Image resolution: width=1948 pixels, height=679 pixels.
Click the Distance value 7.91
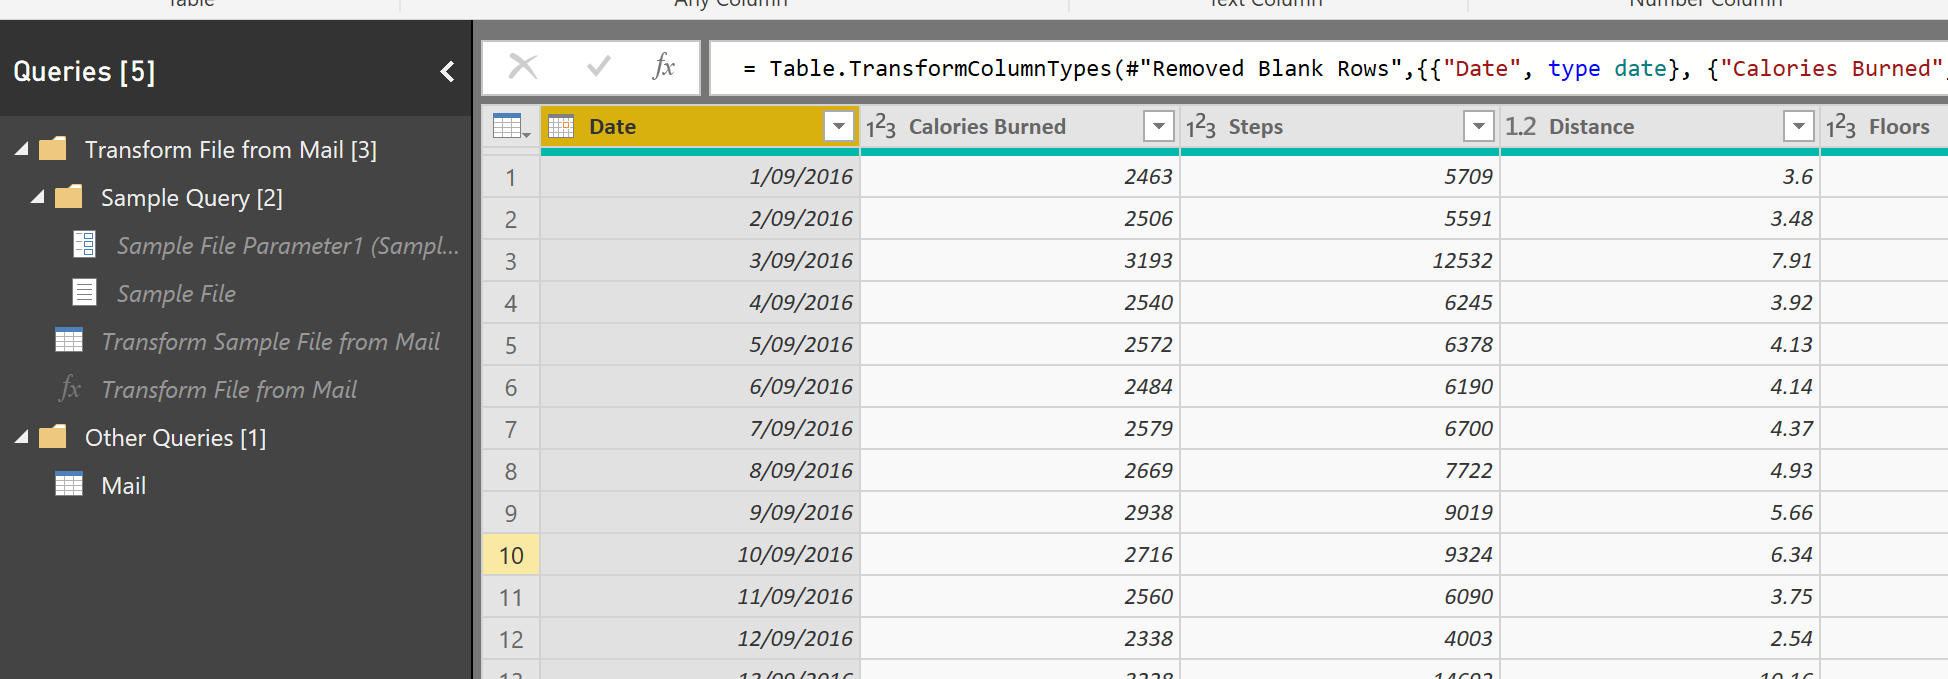click(1660, 261)
